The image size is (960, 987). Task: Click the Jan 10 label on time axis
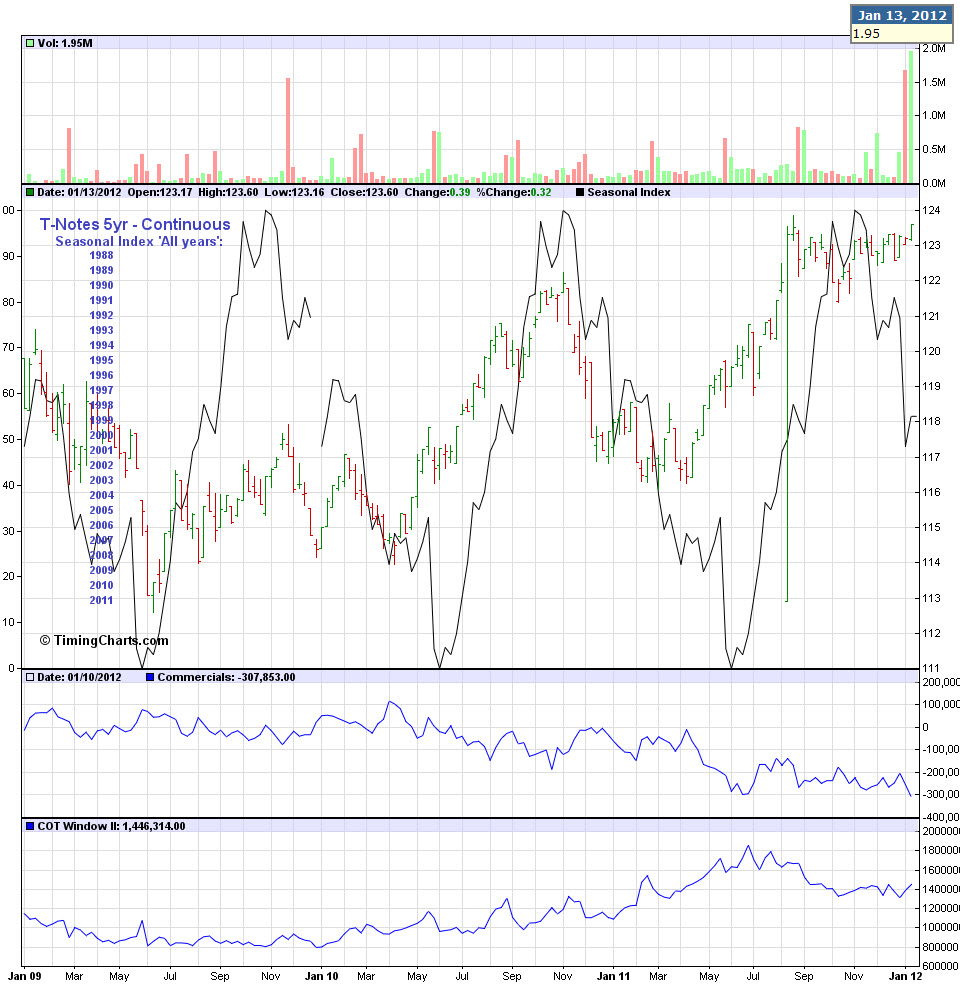click(322, 973)
